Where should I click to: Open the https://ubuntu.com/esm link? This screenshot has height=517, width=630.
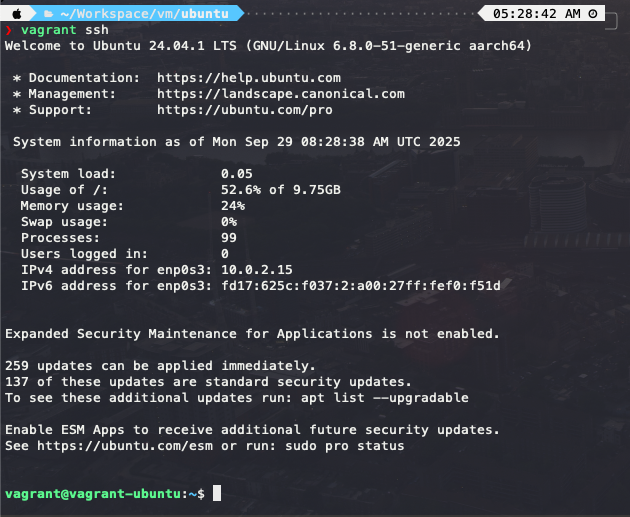pos(125,446)
